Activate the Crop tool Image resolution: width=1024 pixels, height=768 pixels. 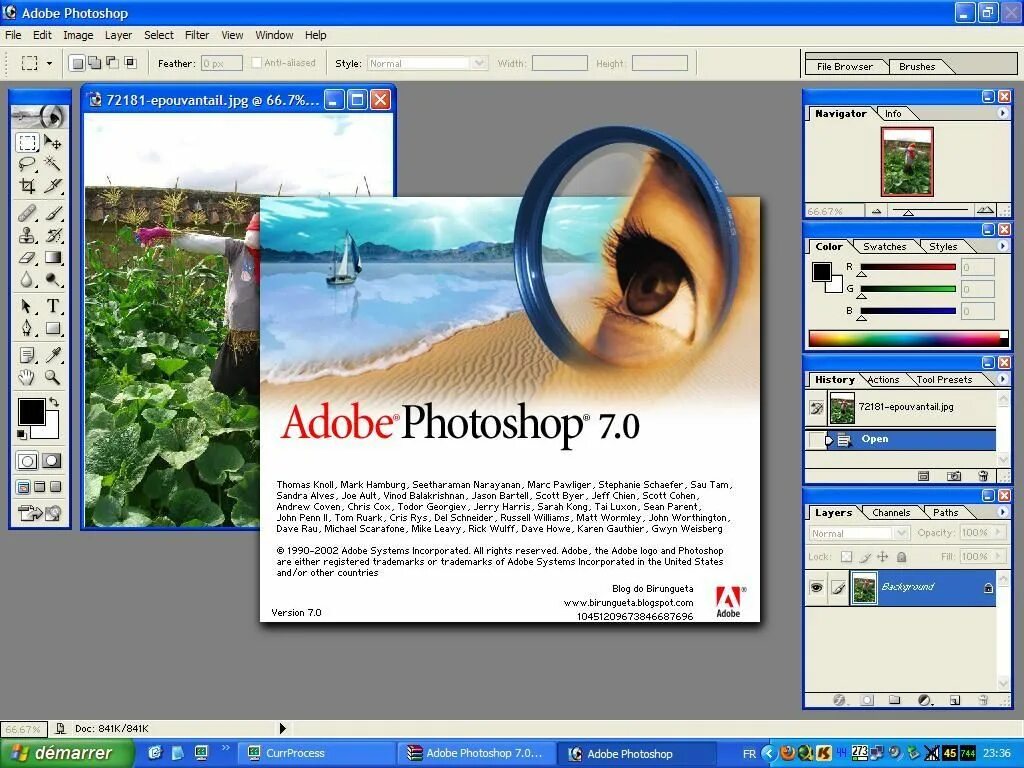click(25, 185)
